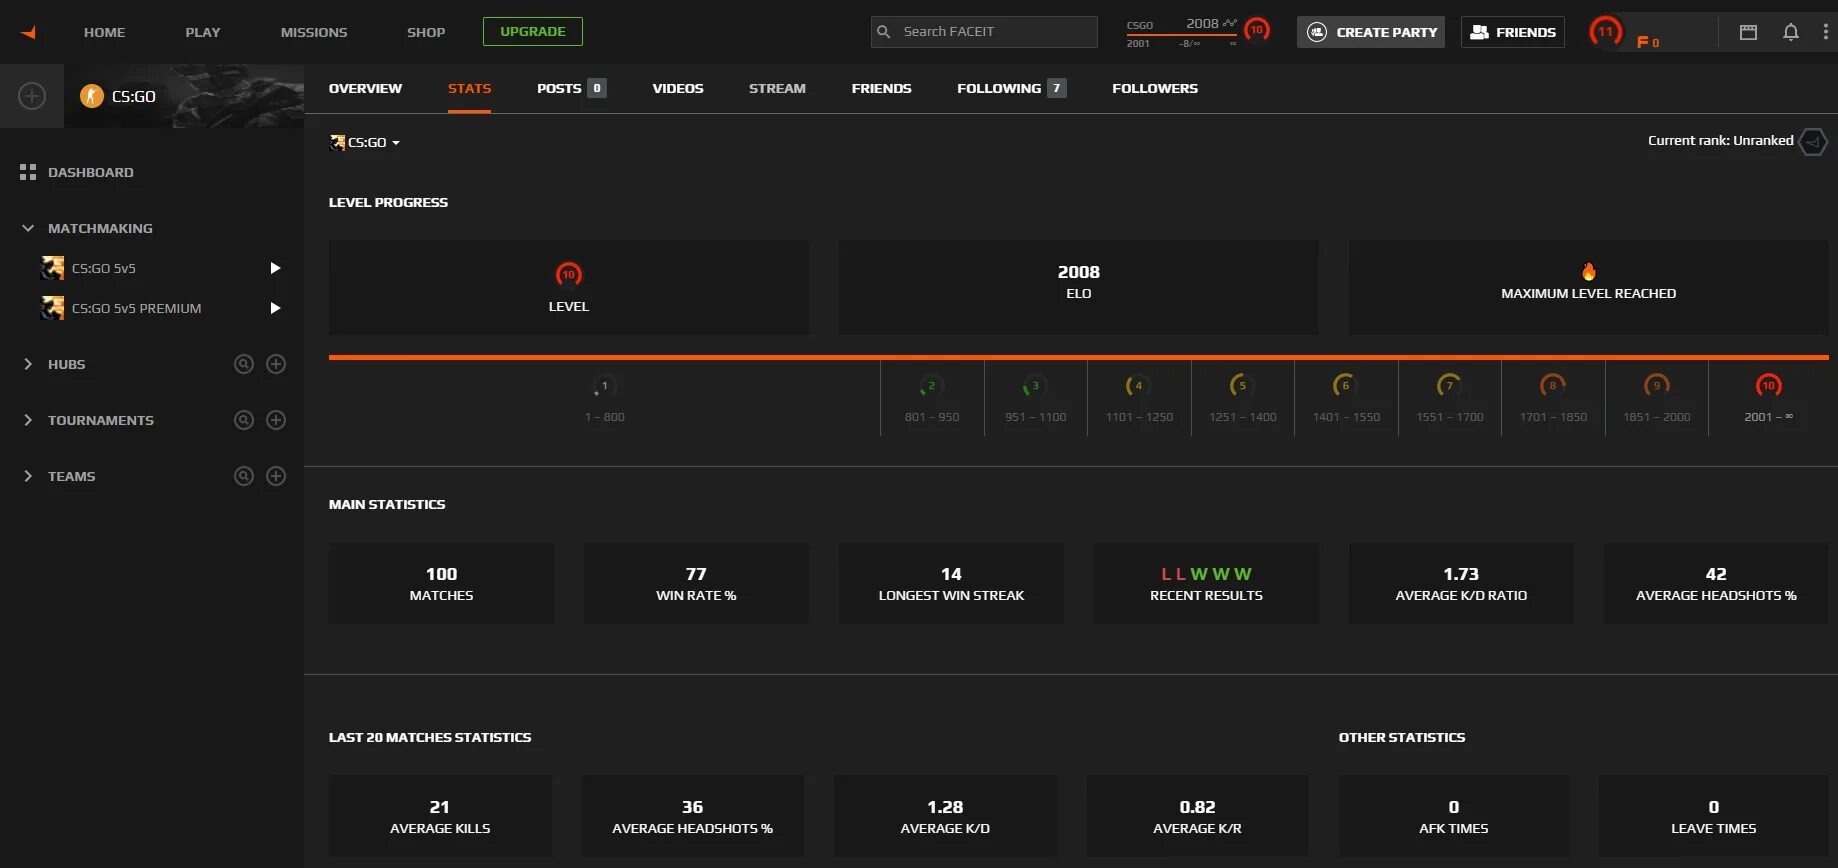The image size is (1838, 868).
Task: Click level 1 marker 1 – 800
Action: 604,399
